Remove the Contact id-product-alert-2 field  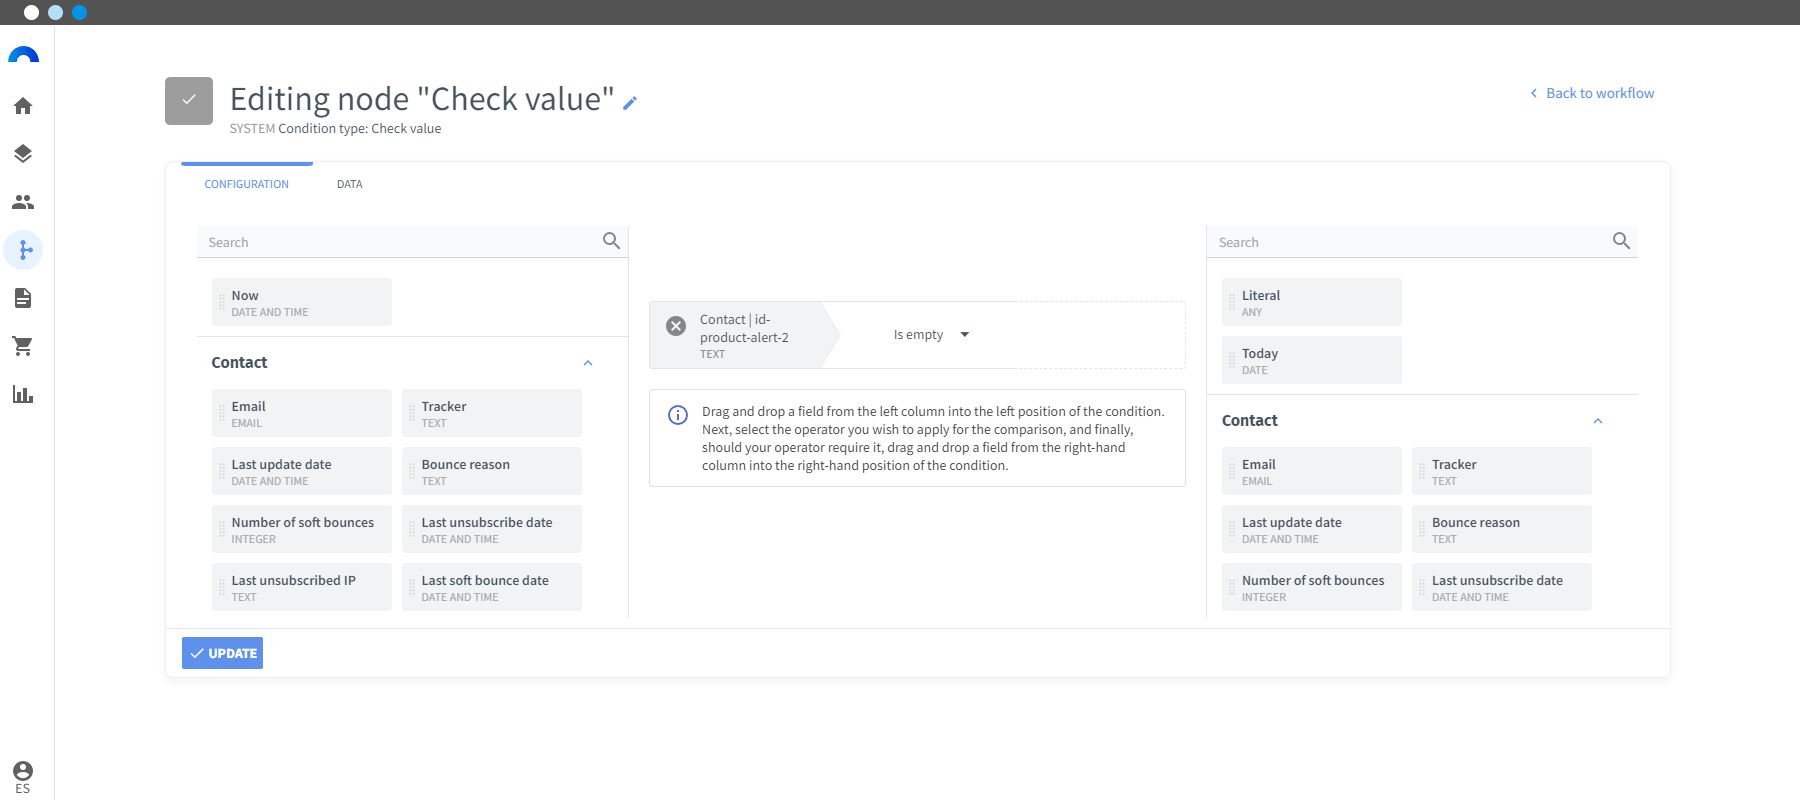click(676, 326)
